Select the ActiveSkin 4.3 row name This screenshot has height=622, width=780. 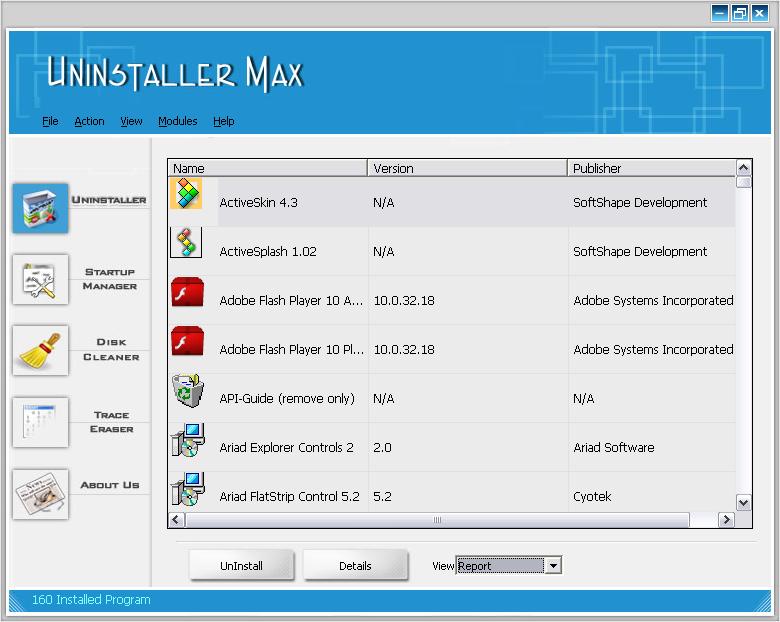coord(258,203)
